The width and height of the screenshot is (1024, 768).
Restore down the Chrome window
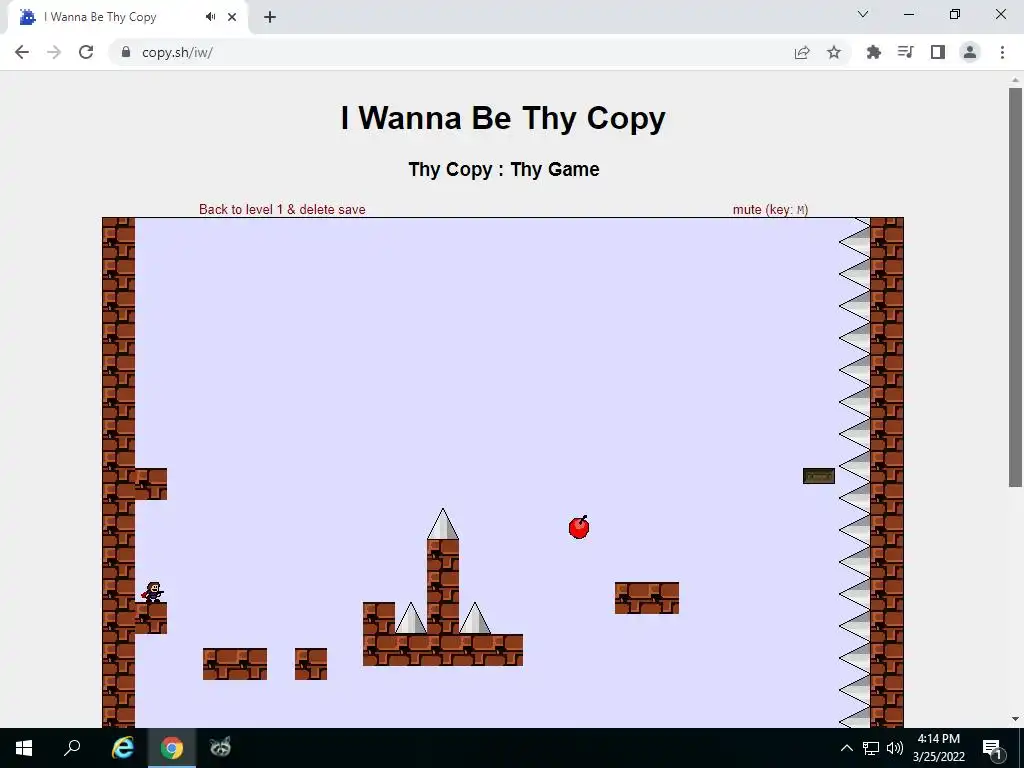[x=955, y=14]
